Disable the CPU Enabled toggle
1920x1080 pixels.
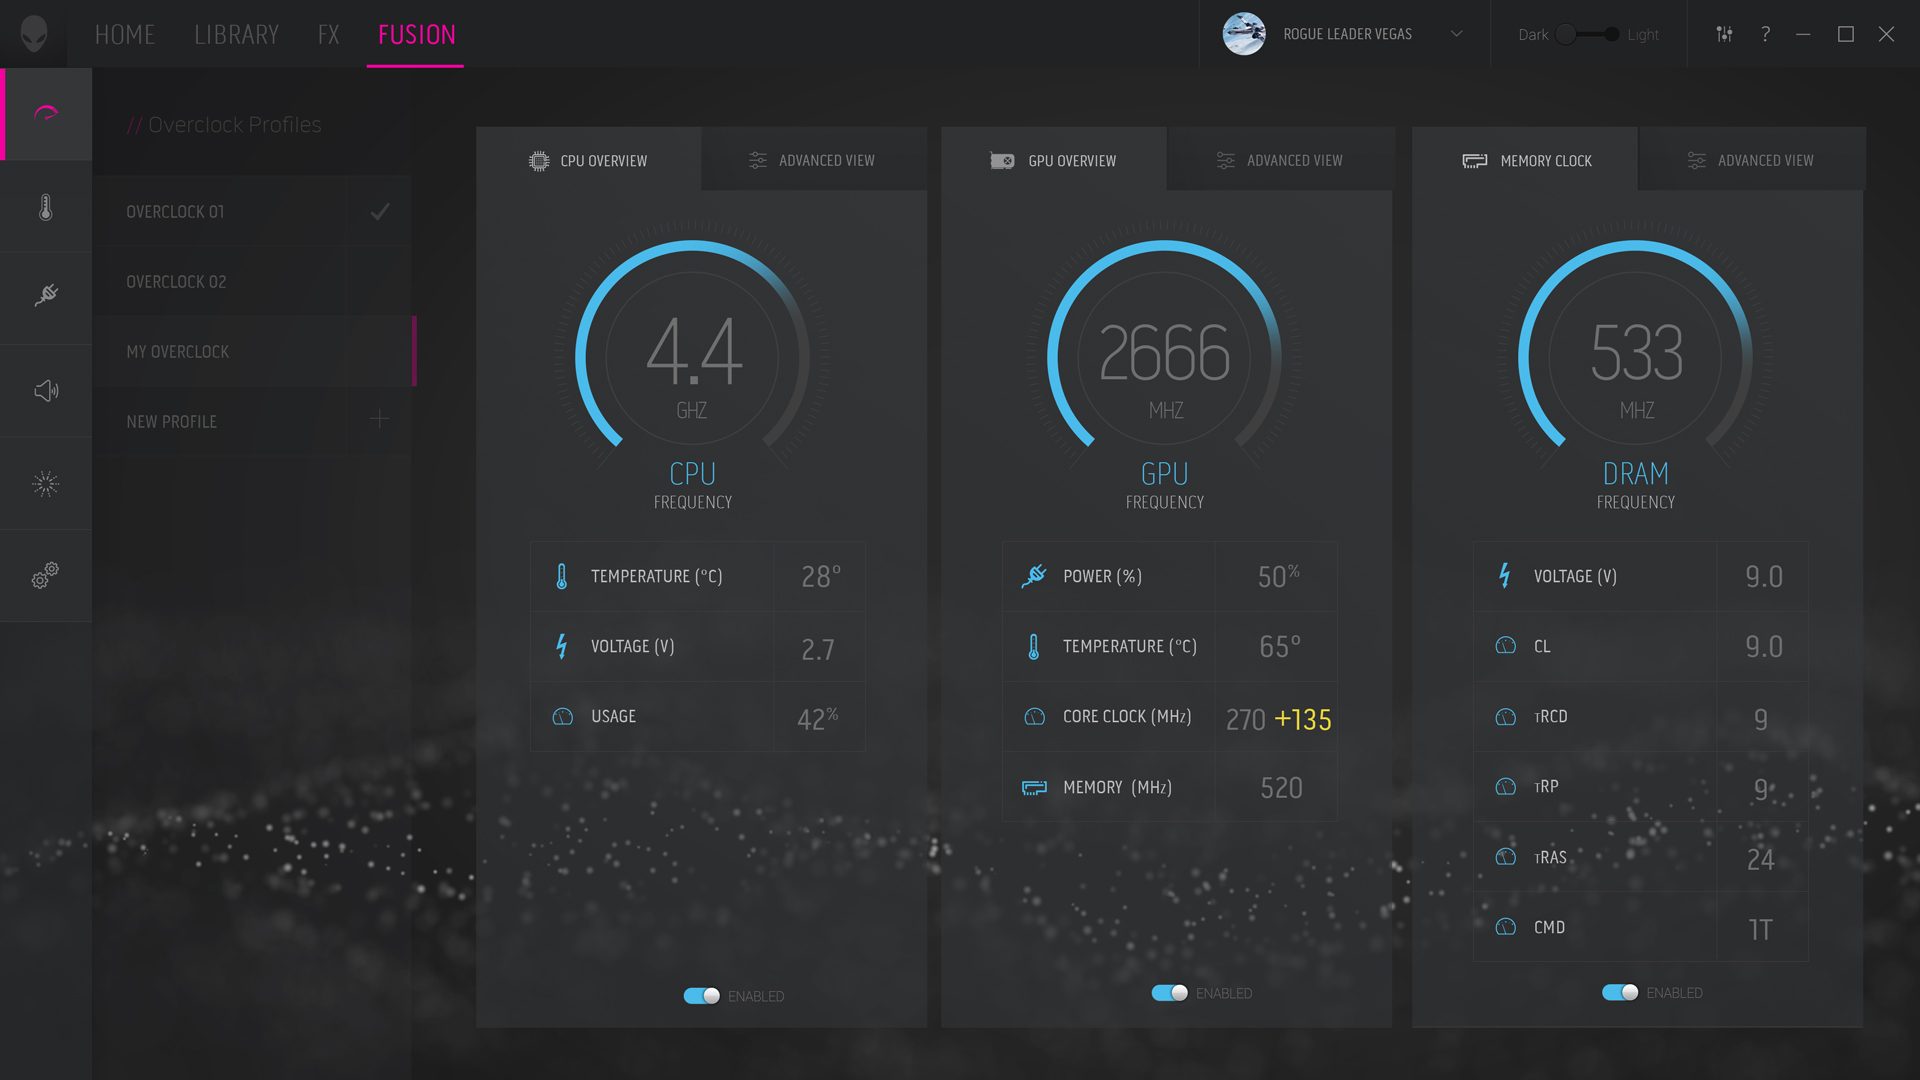pyautogui.click(x=701, y=996)
